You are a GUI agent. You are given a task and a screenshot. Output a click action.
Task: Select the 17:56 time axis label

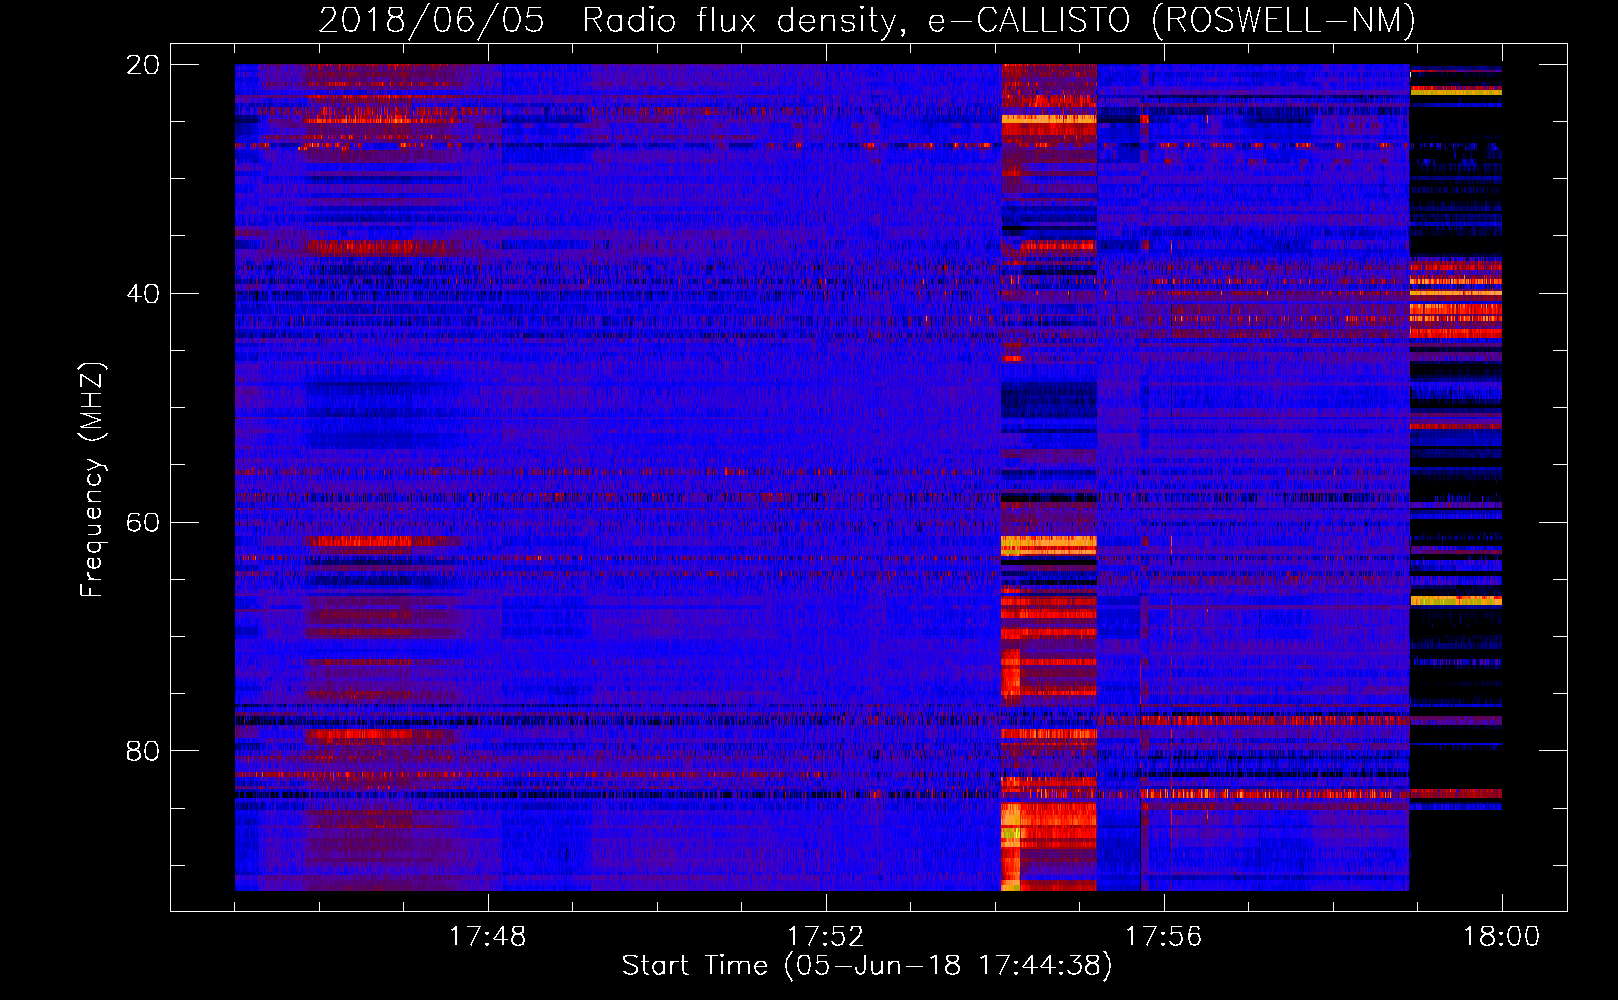pos(1164,937)
